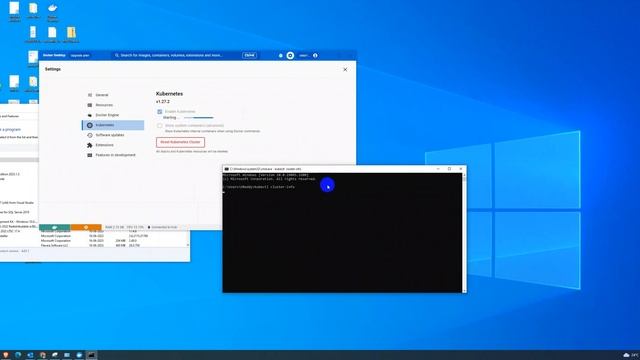Click the Command Prompt vertical scrollbar

[464, 233]
